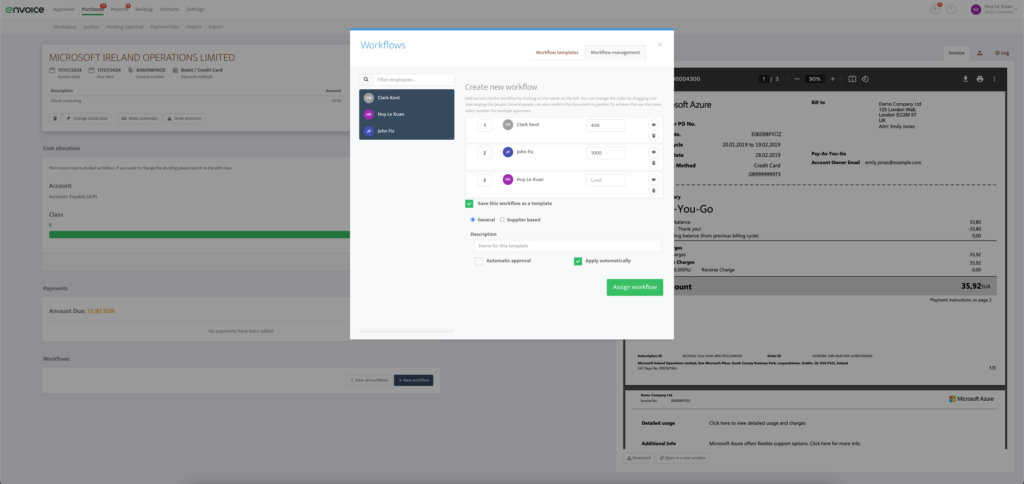Viewport: 1024px width, 484px height.
Task: Click John Fiz's avatar in workflow step 2
Action: [x=507, y=152]
